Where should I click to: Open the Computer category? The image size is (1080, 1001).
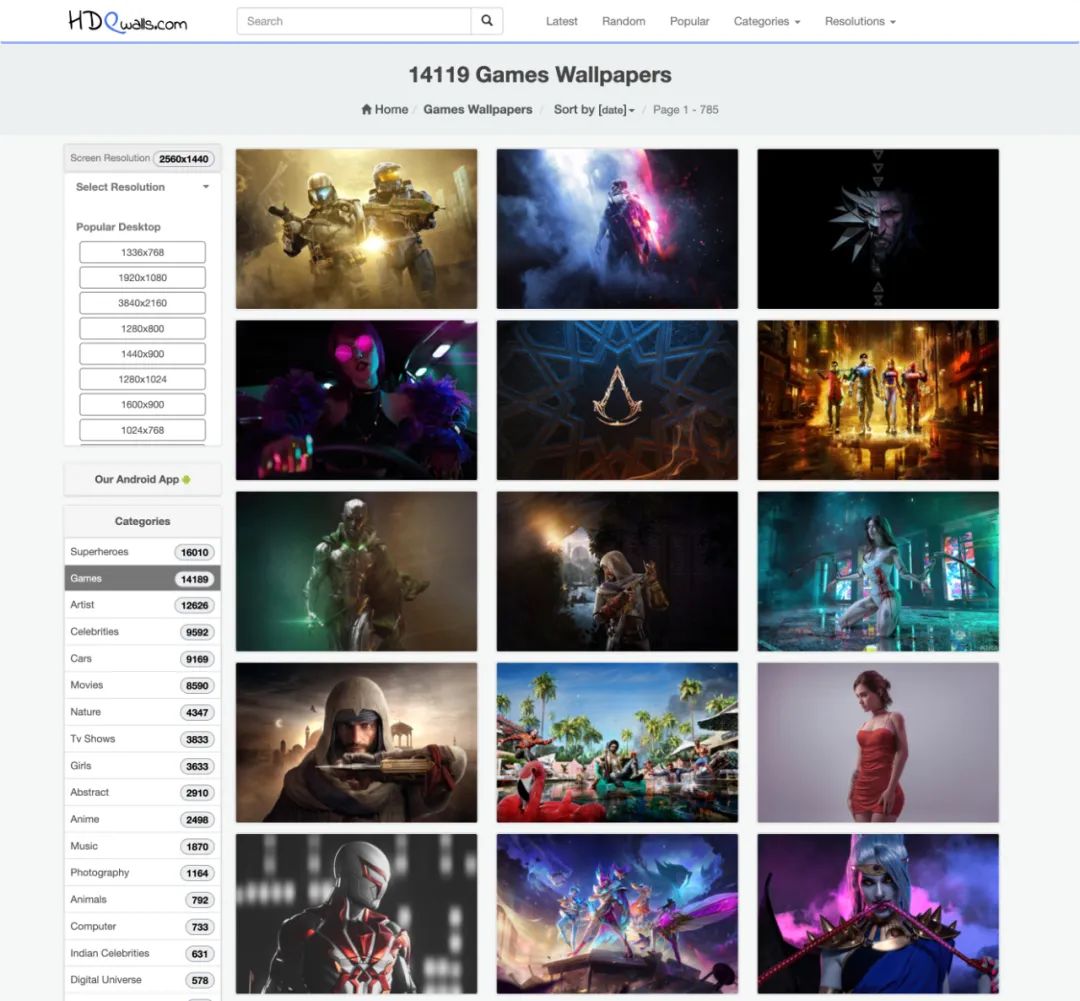143,927
